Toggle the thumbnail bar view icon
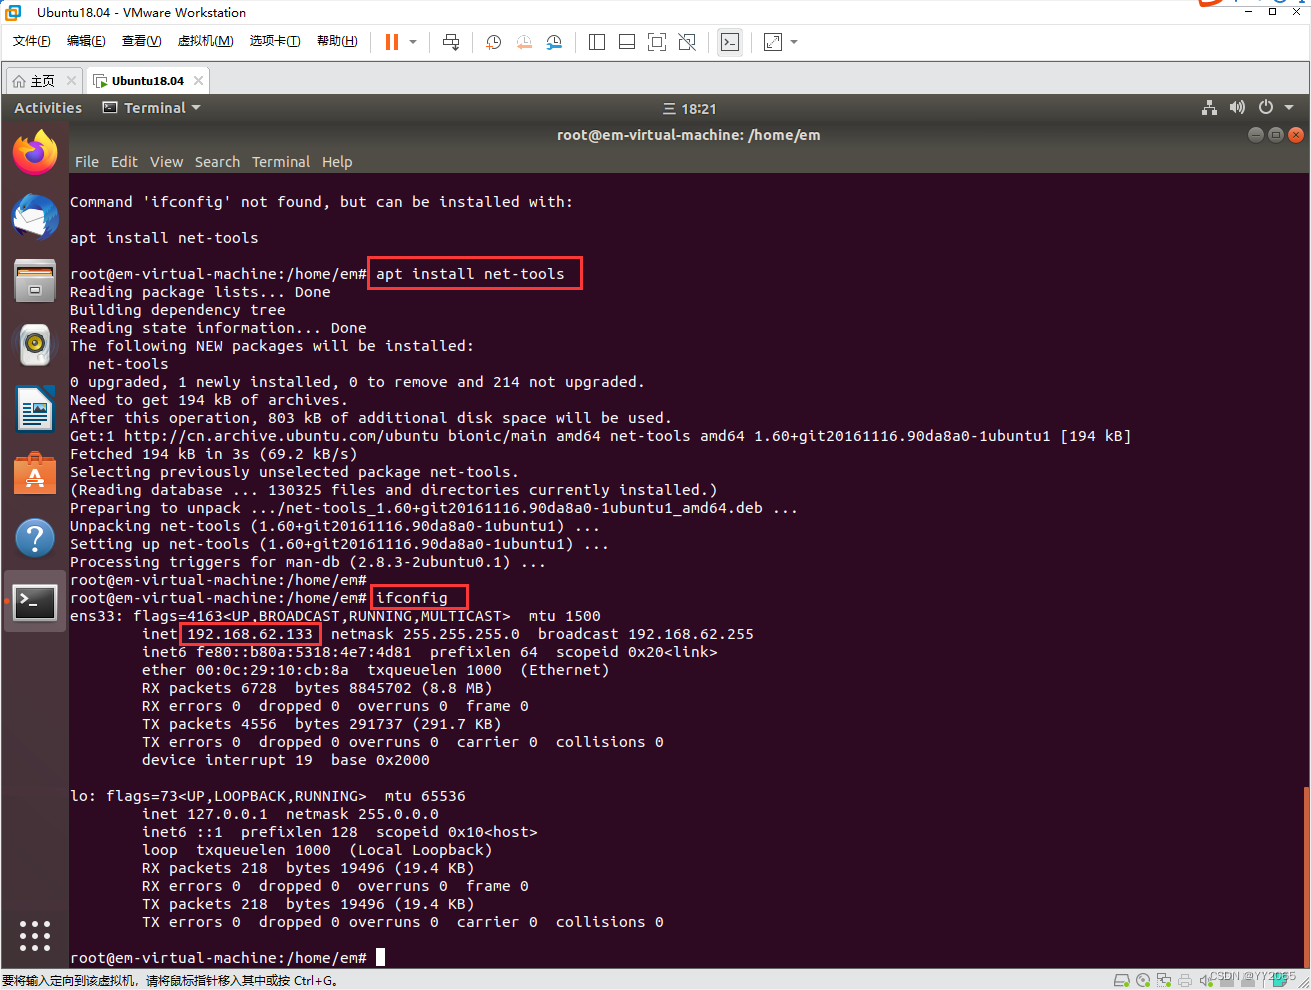The image size is (1311, 990). 627,42
